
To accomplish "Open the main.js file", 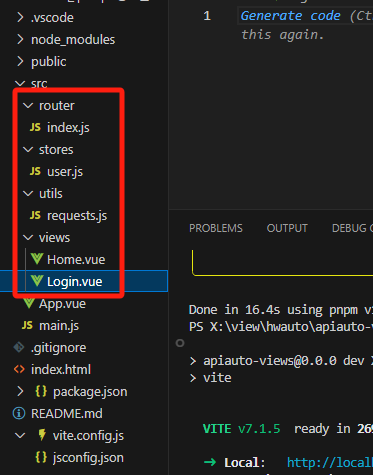I will click(59, 325).
